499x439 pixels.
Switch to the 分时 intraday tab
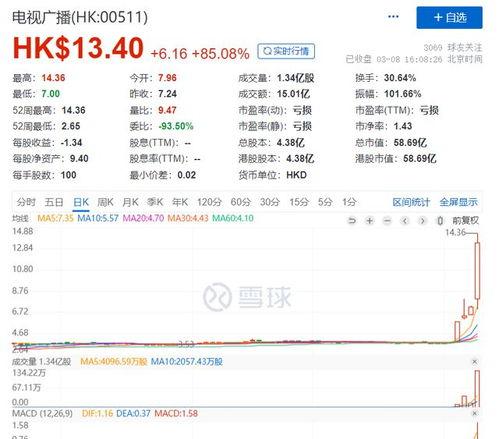tap(26, 202)
